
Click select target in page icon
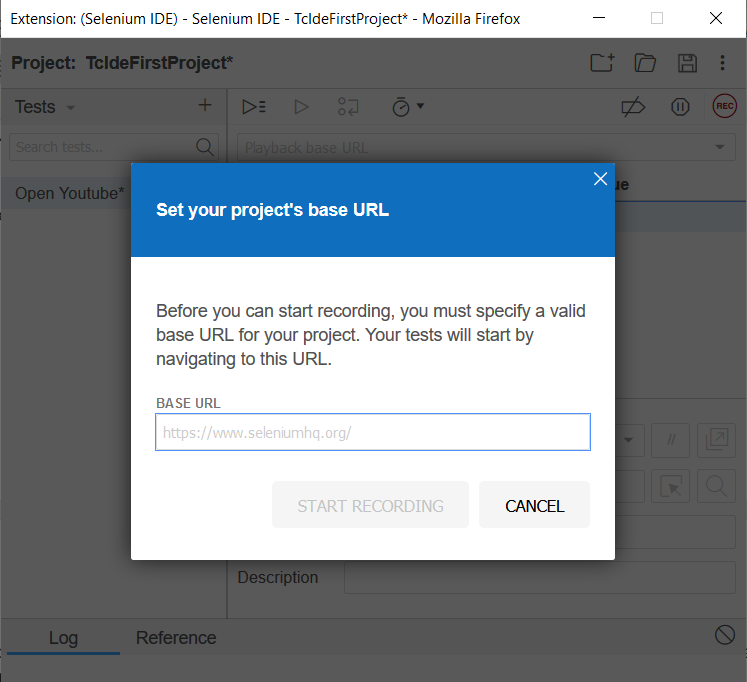671,486
